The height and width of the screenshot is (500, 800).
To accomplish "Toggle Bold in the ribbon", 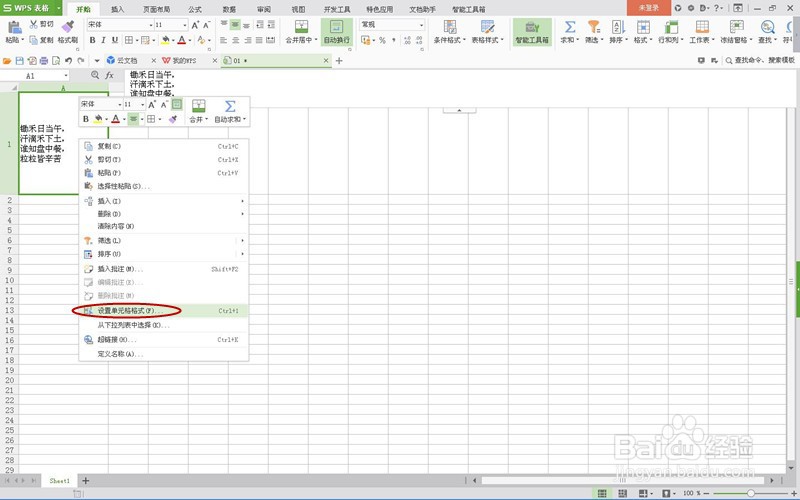I will coord(92,40).
